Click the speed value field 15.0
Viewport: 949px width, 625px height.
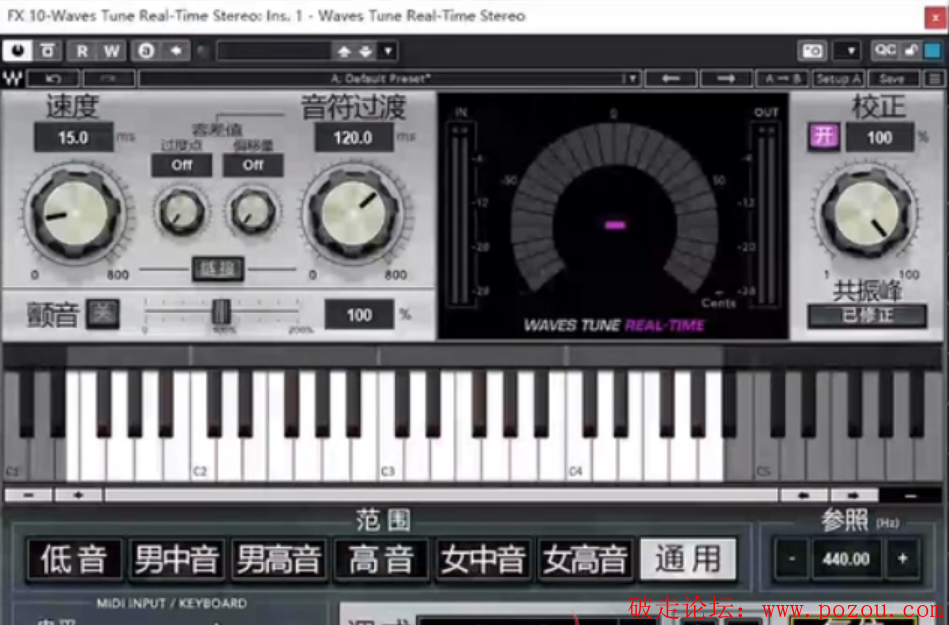[73, 137]
